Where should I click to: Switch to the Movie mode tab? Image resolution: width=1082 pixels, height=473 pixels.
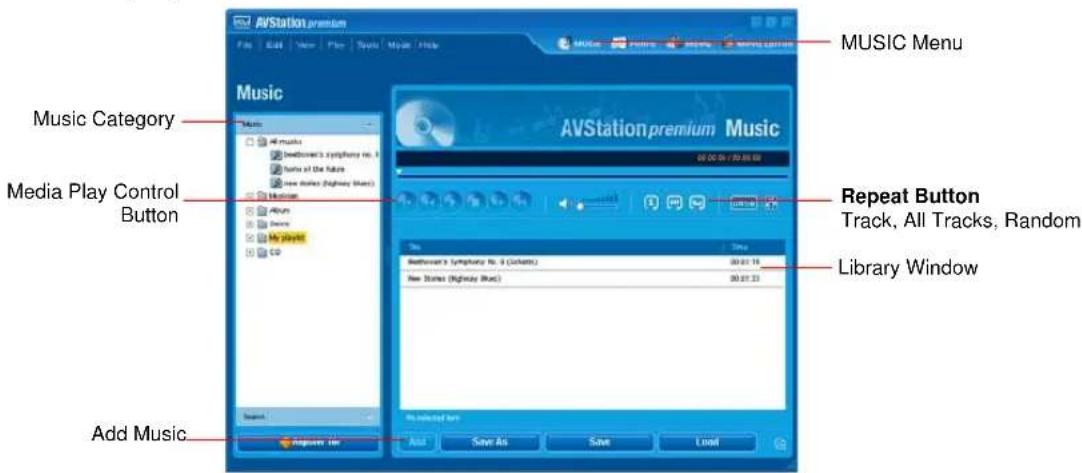coord(688,44)
